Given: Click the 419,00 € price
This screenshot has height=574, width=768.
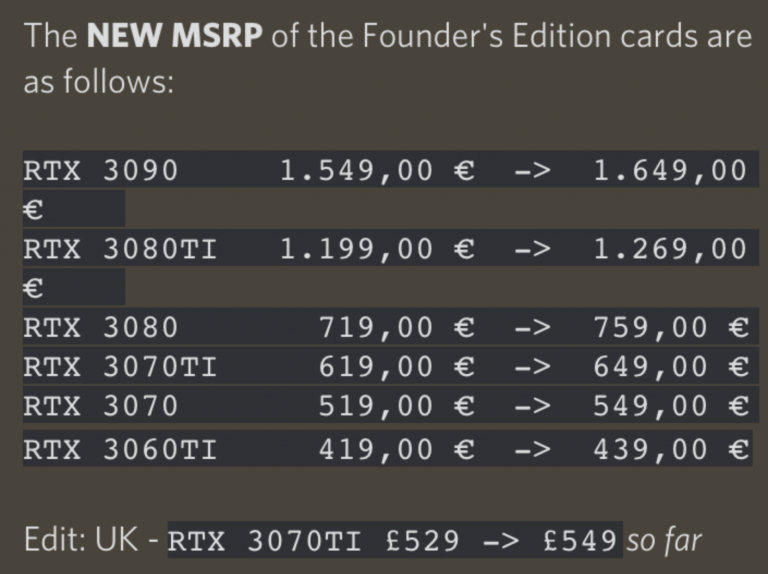Looking at the screenshot, I should click(397, 450).
